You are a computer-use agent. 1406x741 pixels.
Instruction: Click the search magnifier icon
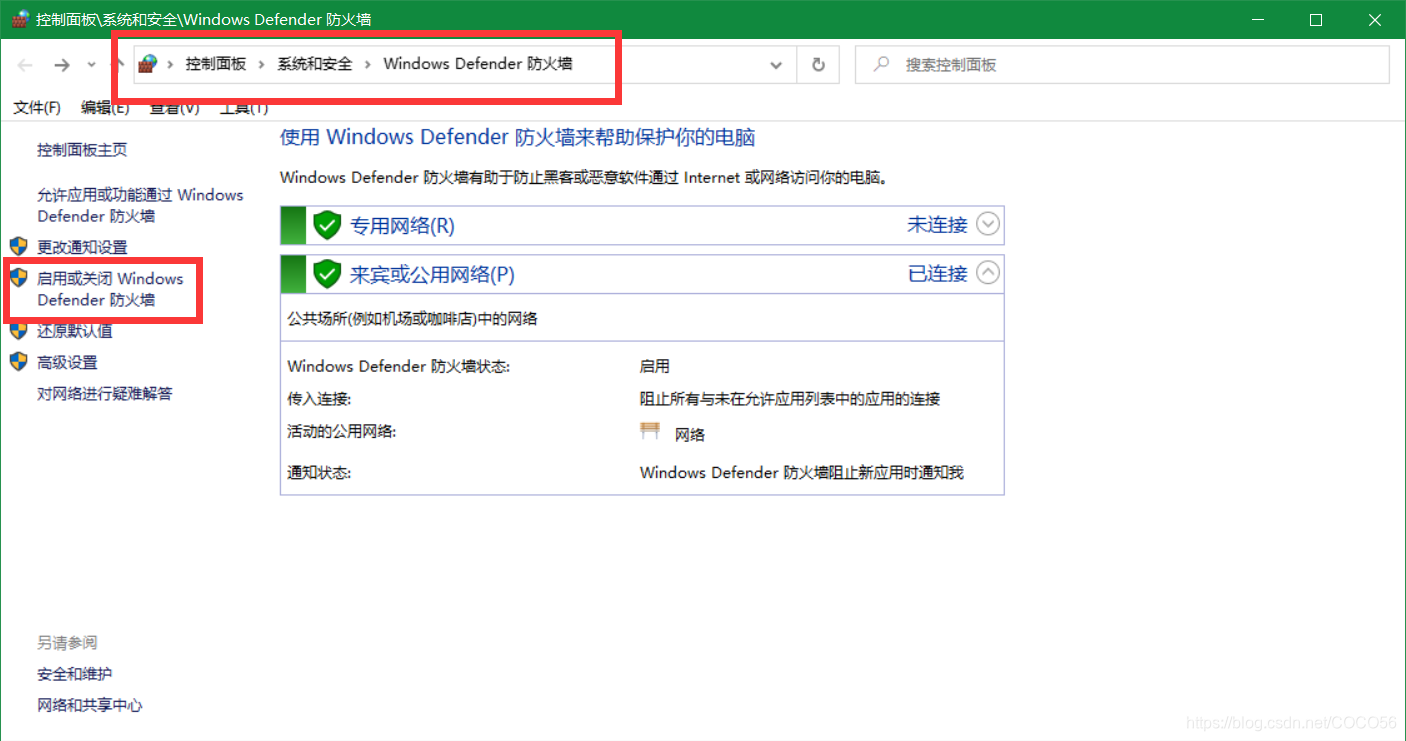point(881,65)
